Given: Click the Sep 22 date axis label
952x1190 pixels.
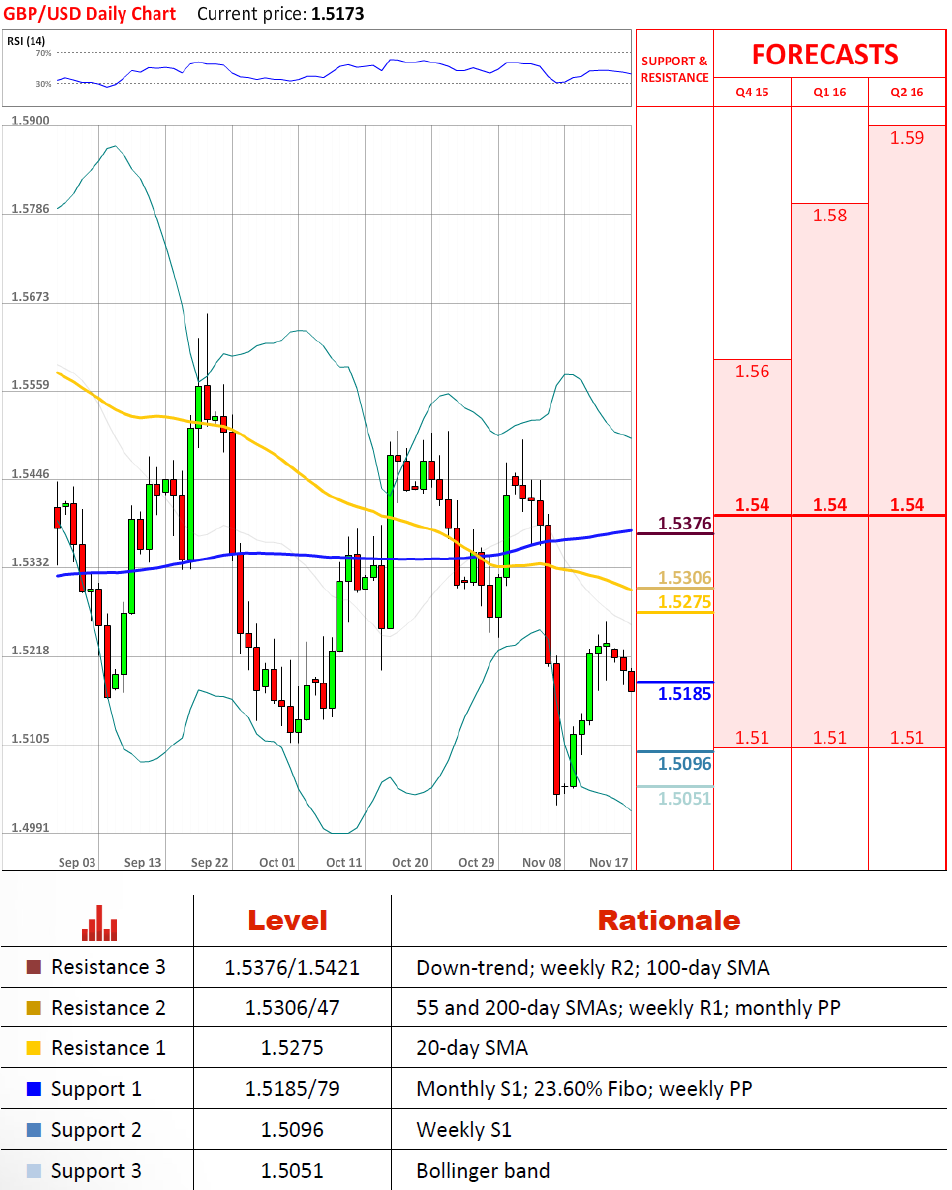Looking at the screenshot, I should point(210,862).
